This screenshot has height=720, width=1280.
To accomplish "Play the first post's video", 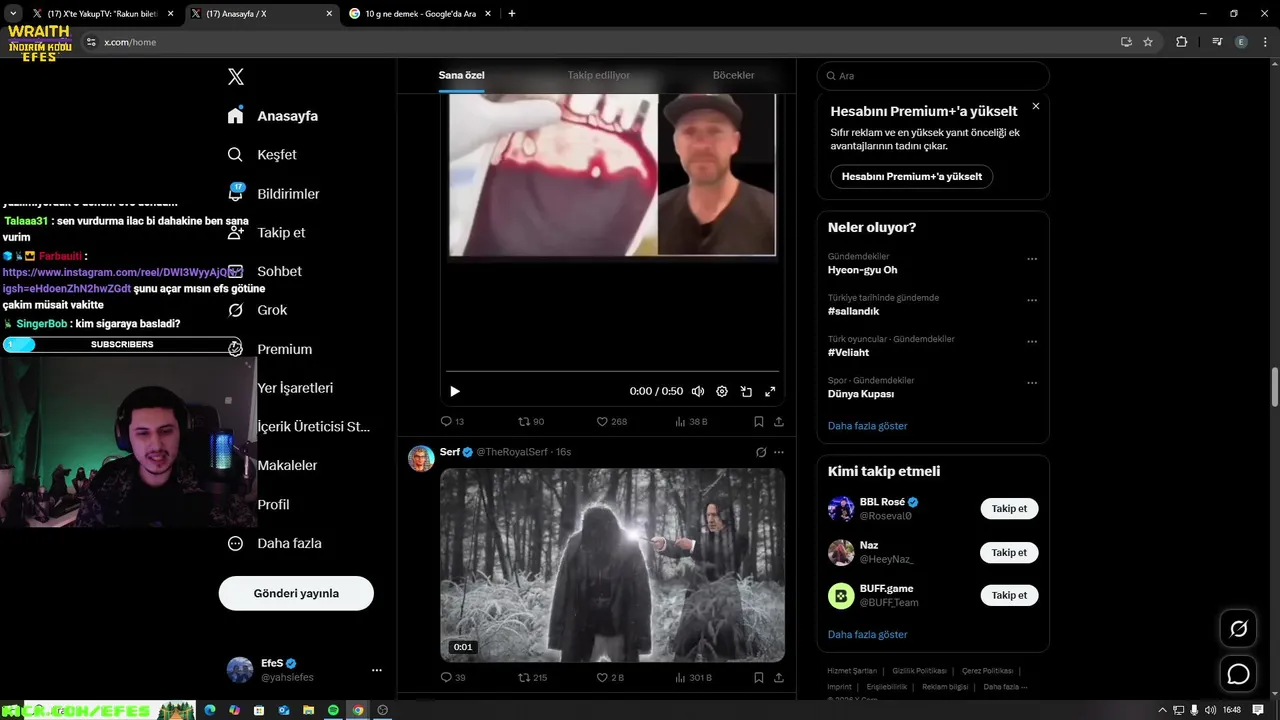I will pos(455,392).
